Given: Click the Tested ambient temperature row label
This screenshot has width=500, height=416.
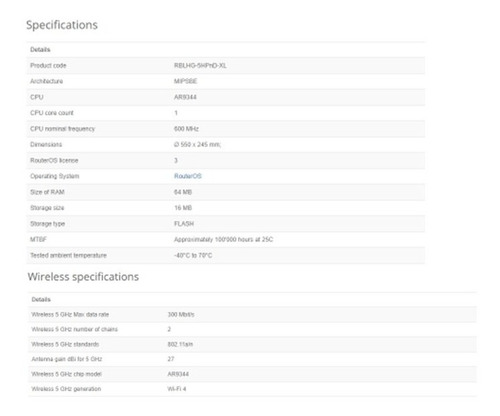Looking at the screenshot, I should 68,255.
